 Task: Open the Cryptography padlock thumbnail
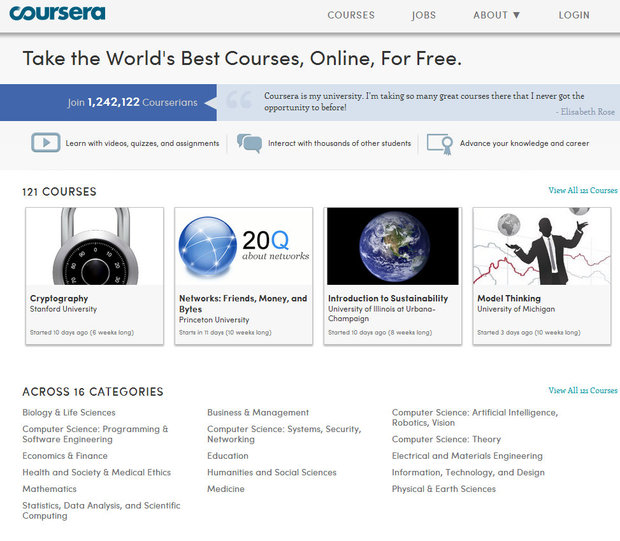[94, 246]
